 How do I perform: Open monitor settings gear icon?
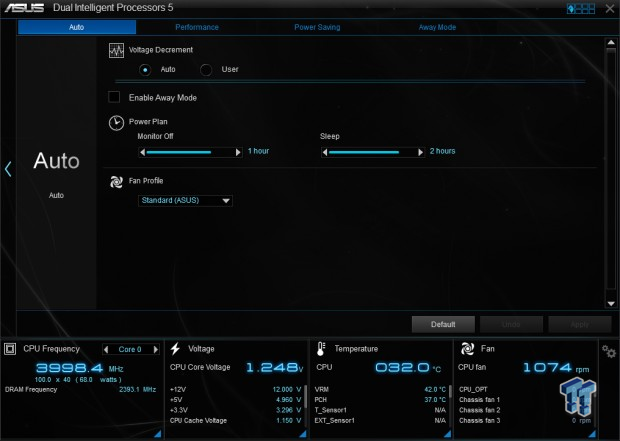(609, 351)
